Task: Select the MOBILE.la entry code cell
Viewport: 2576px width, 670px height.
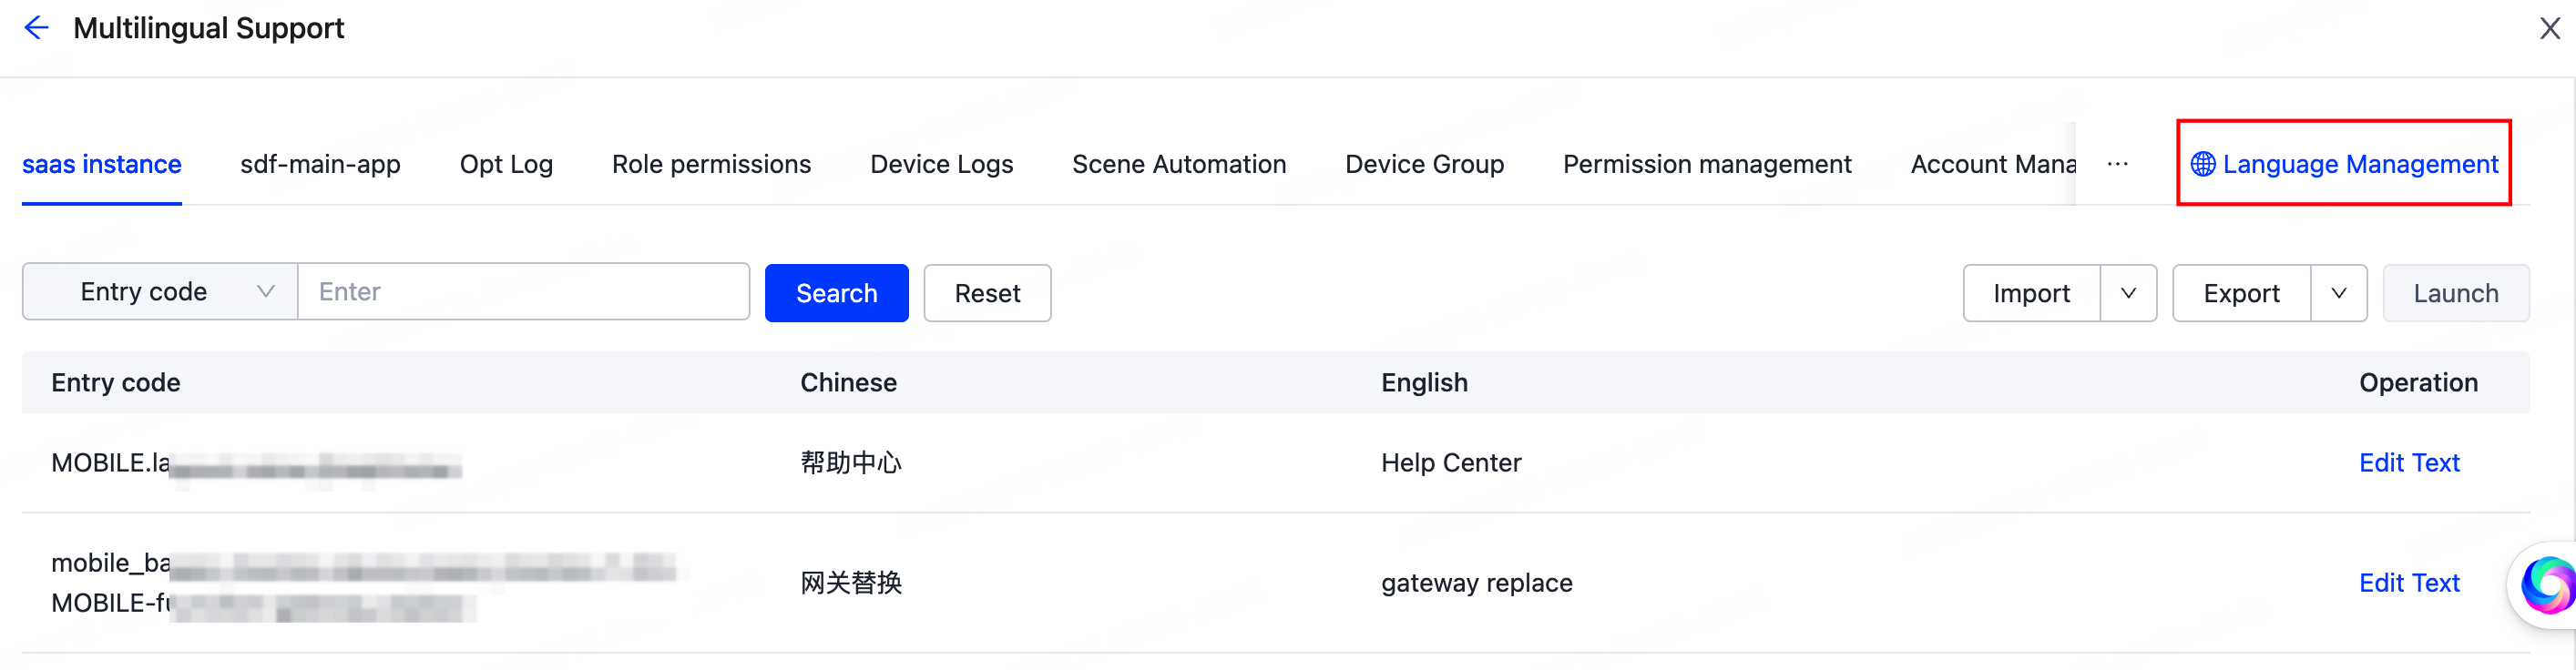Action: 257,464
